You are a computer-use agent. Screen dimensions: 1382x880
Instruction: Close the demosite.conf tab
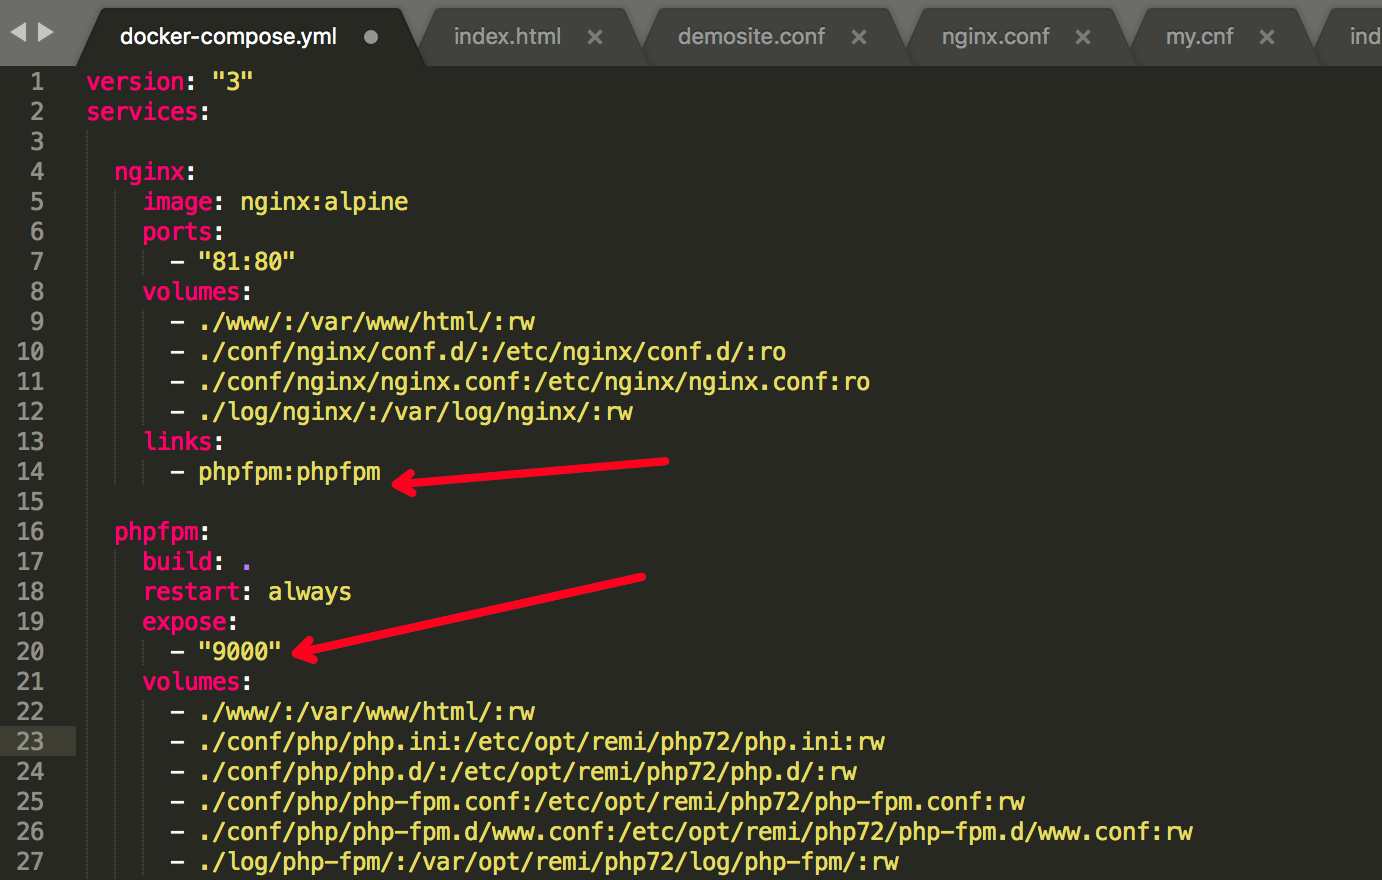[x=859, y=37]
